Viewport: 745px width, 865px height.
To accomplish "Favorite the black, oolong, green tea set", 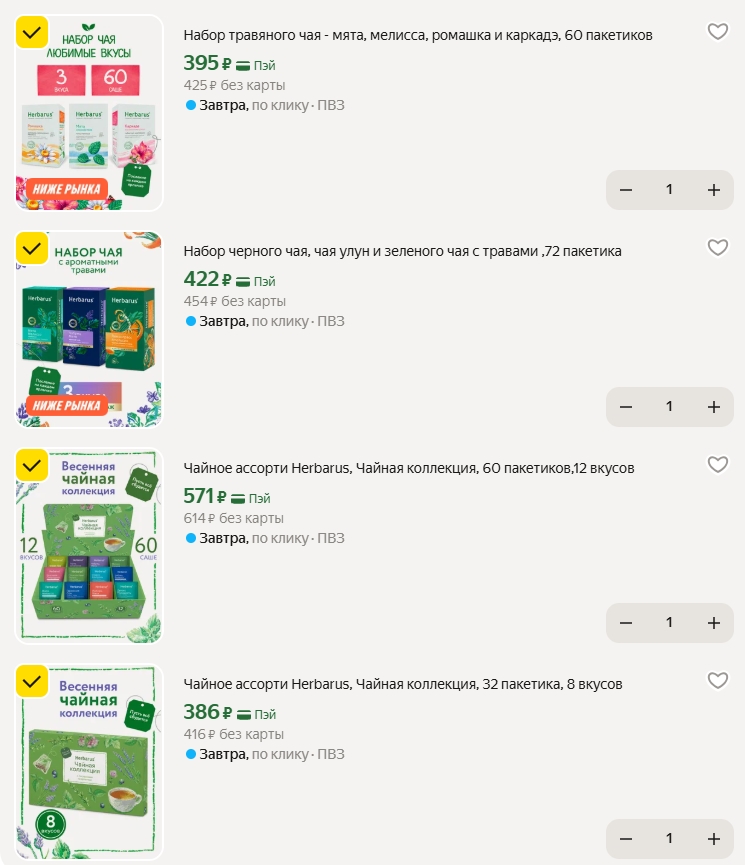I will tap(717, 248).
